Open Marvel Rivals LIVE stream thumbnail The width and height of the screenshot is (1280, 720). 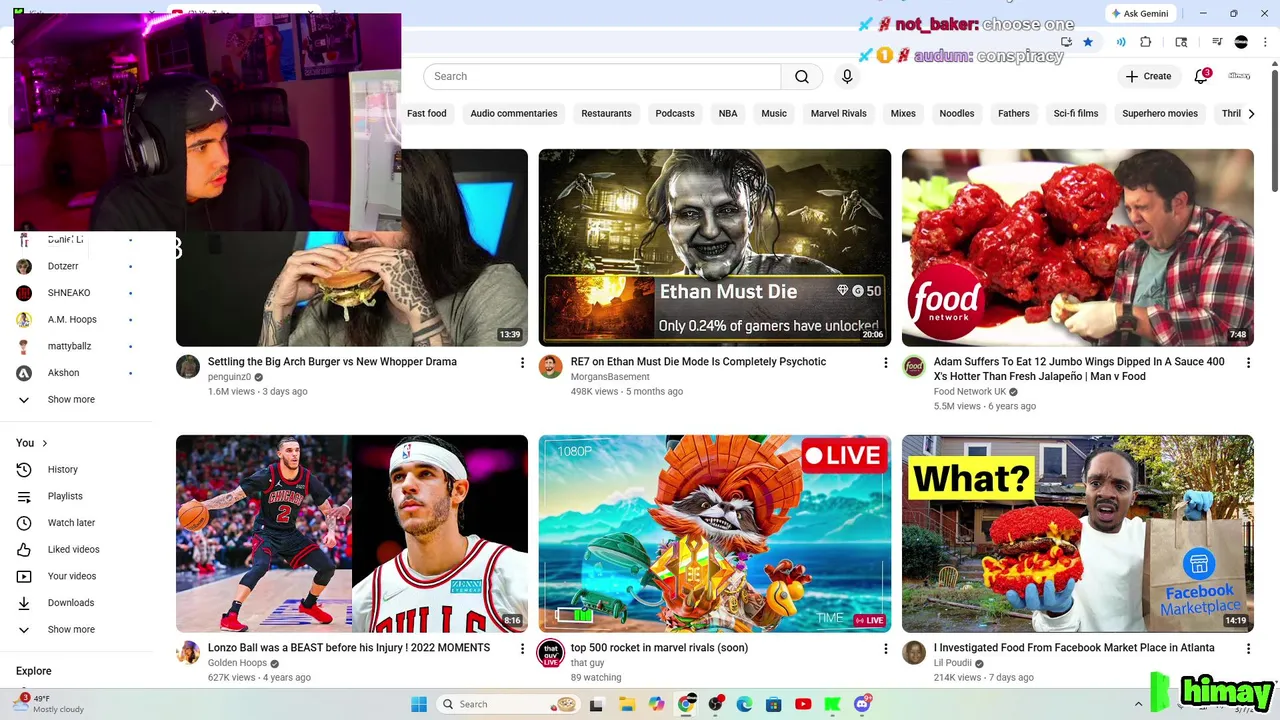715,533
